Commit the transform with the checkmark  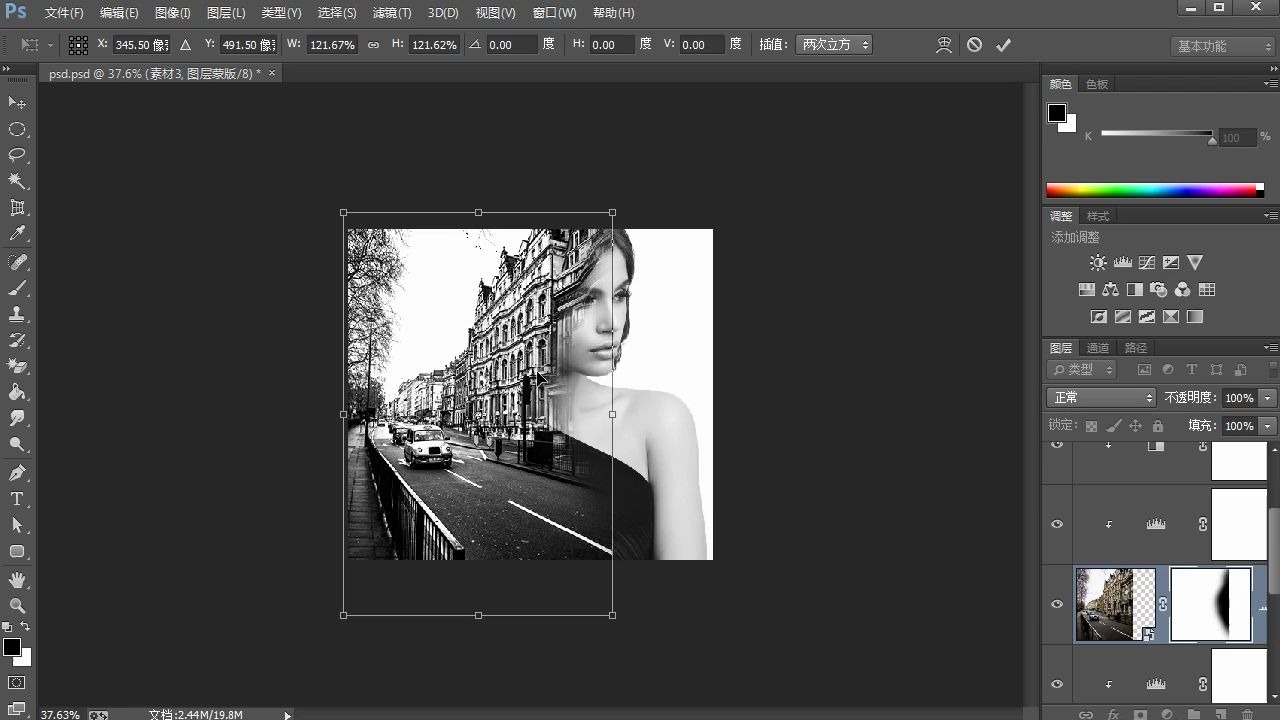pyautogui.click(x=1004, y=45)
